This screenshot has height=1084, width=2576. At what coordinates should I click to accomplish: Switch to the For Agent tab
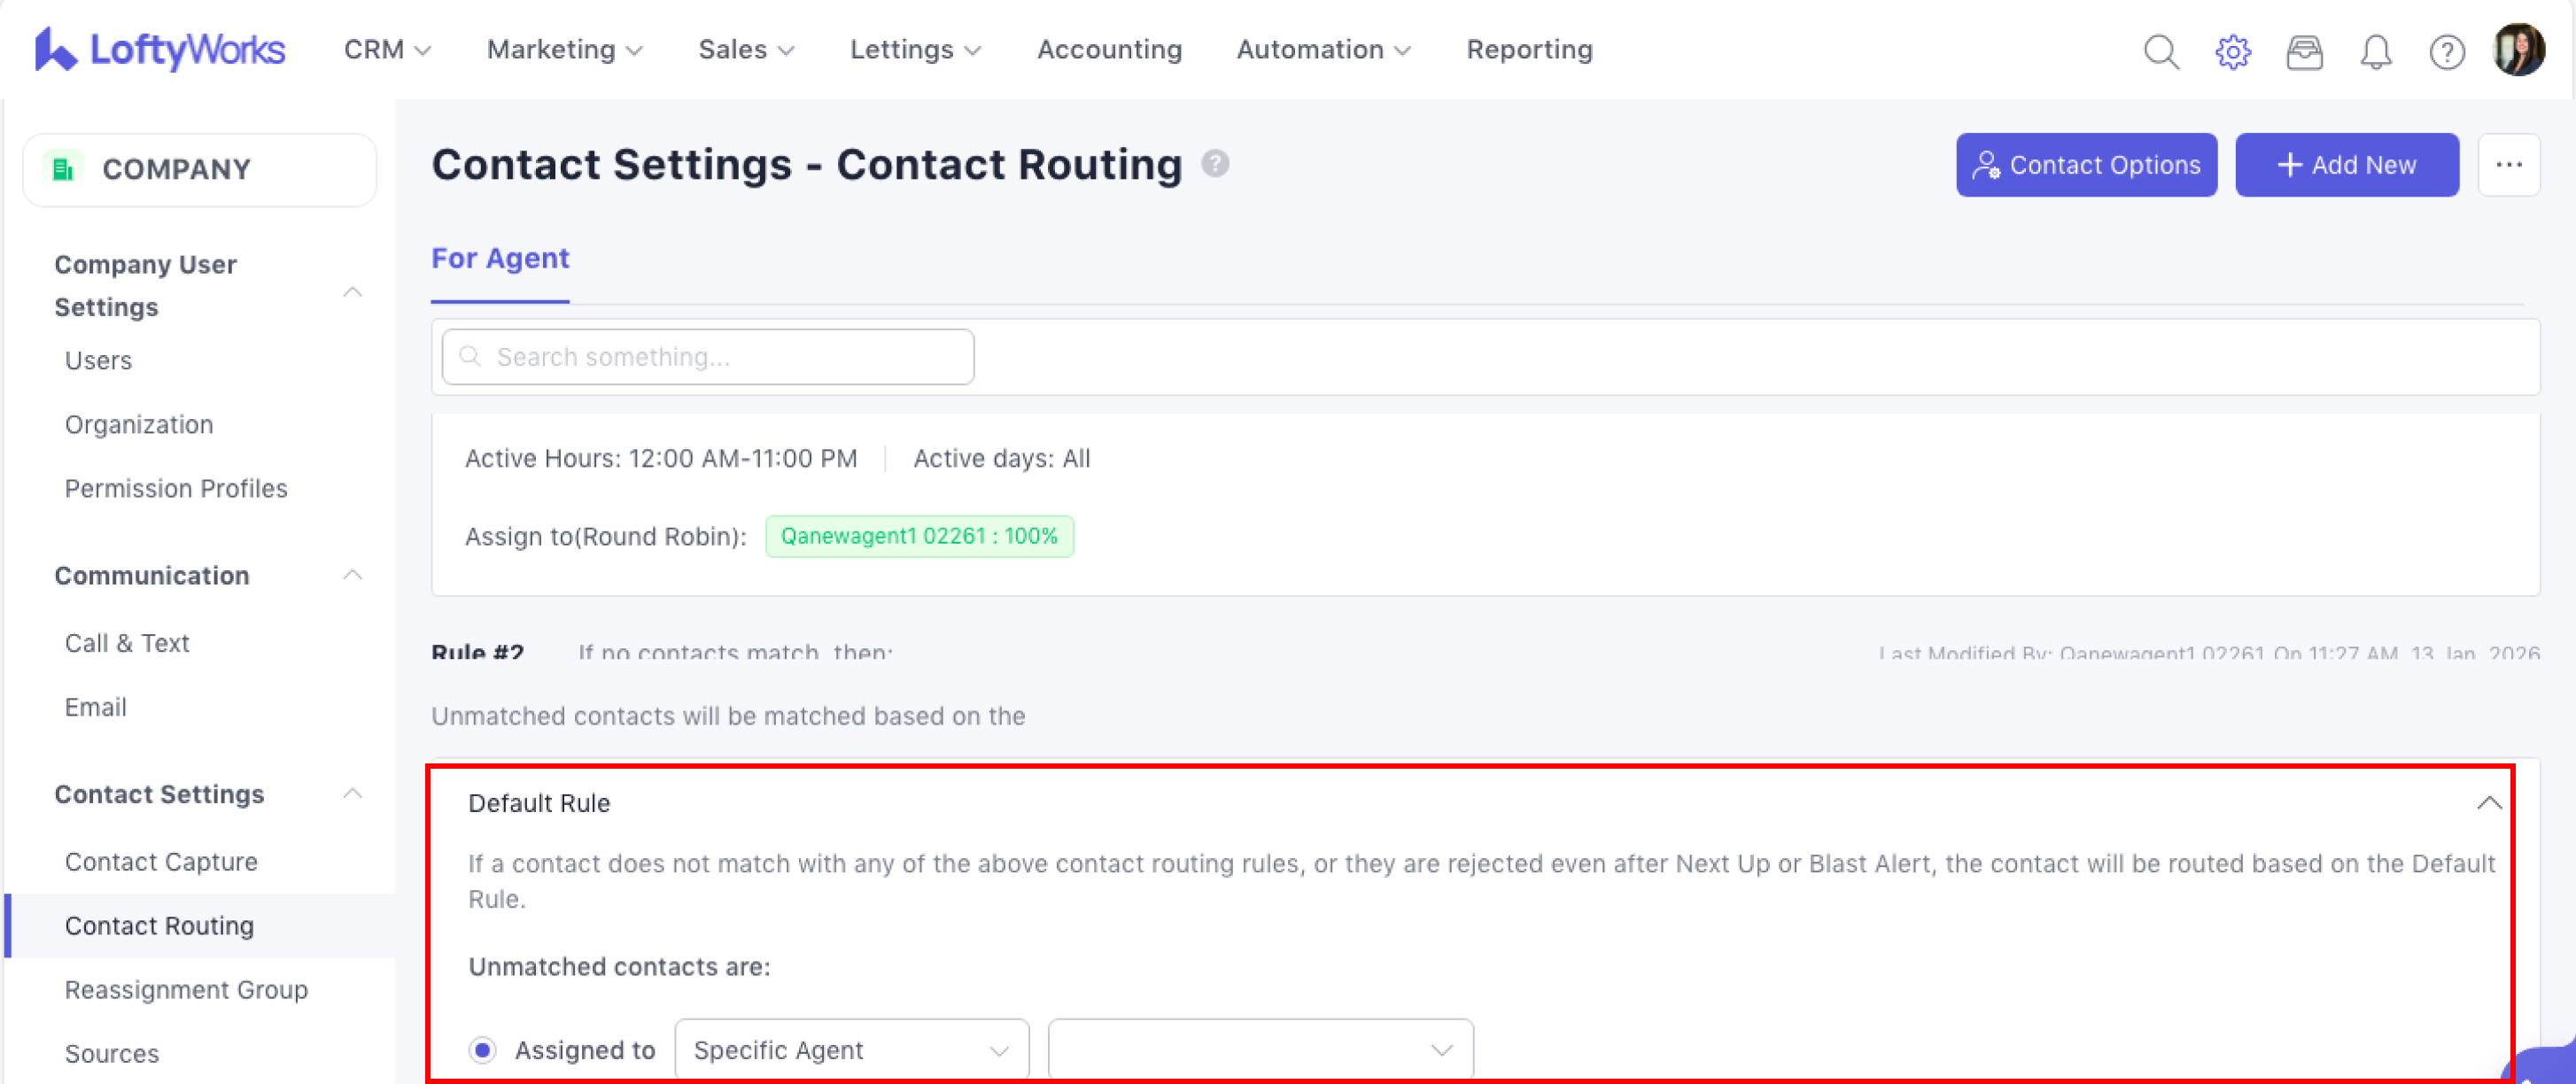pos(500,259)
